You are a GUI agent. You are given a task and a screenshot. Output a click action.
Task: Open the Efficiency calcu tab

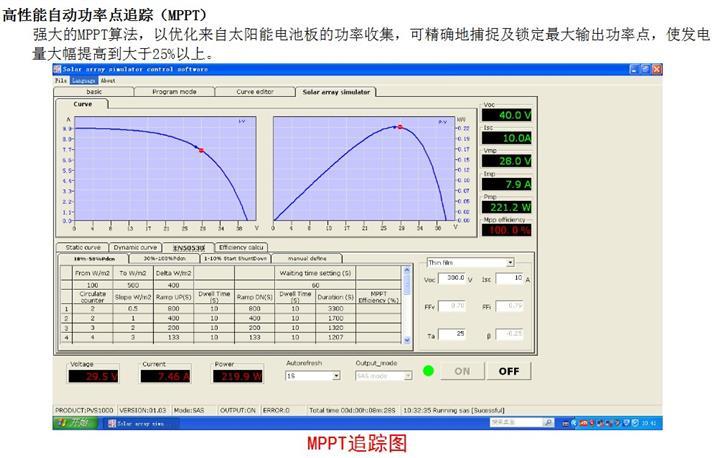coord(241,247)
